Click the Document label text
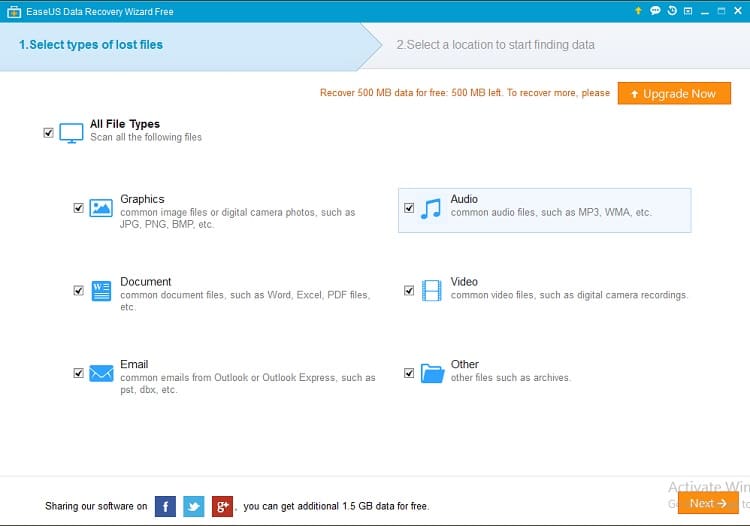Viewport: 750px width, 526px height. pyautogui.click(x=145, y=282)
